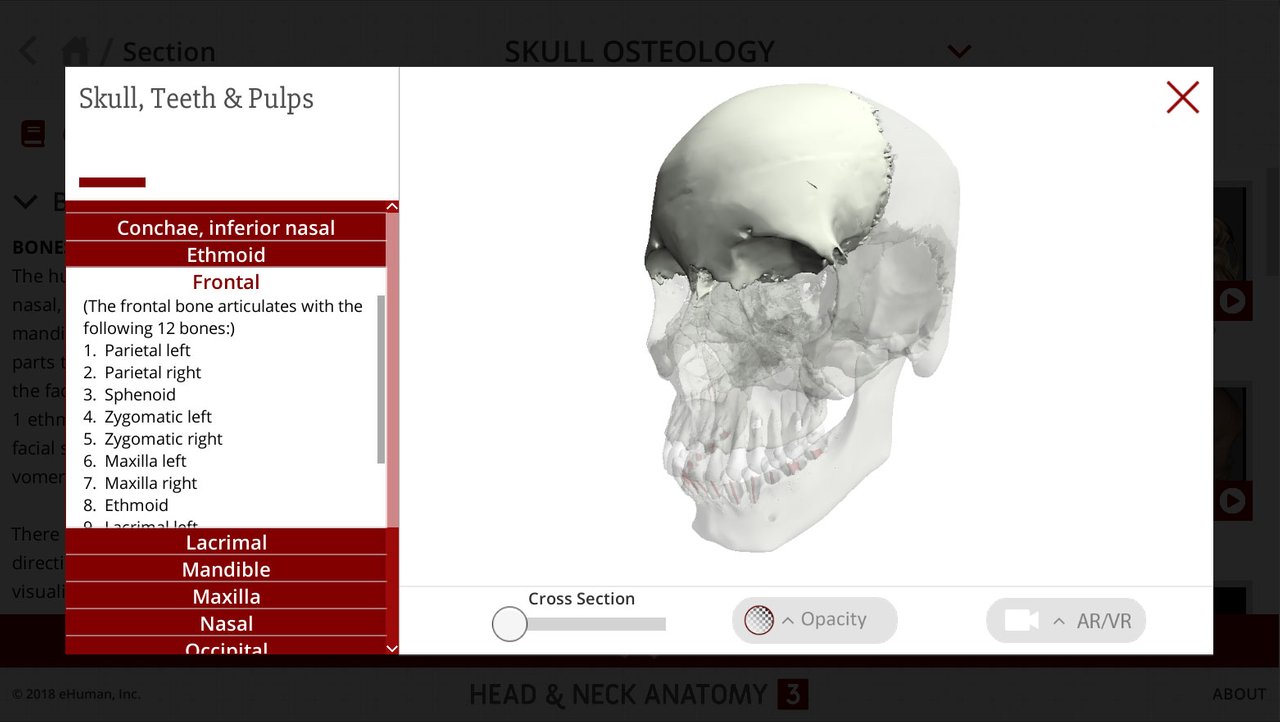This screenshot has height=722, width=1280.
Task: Expand the AR/VR options chevron
Action: [1058, 622]
